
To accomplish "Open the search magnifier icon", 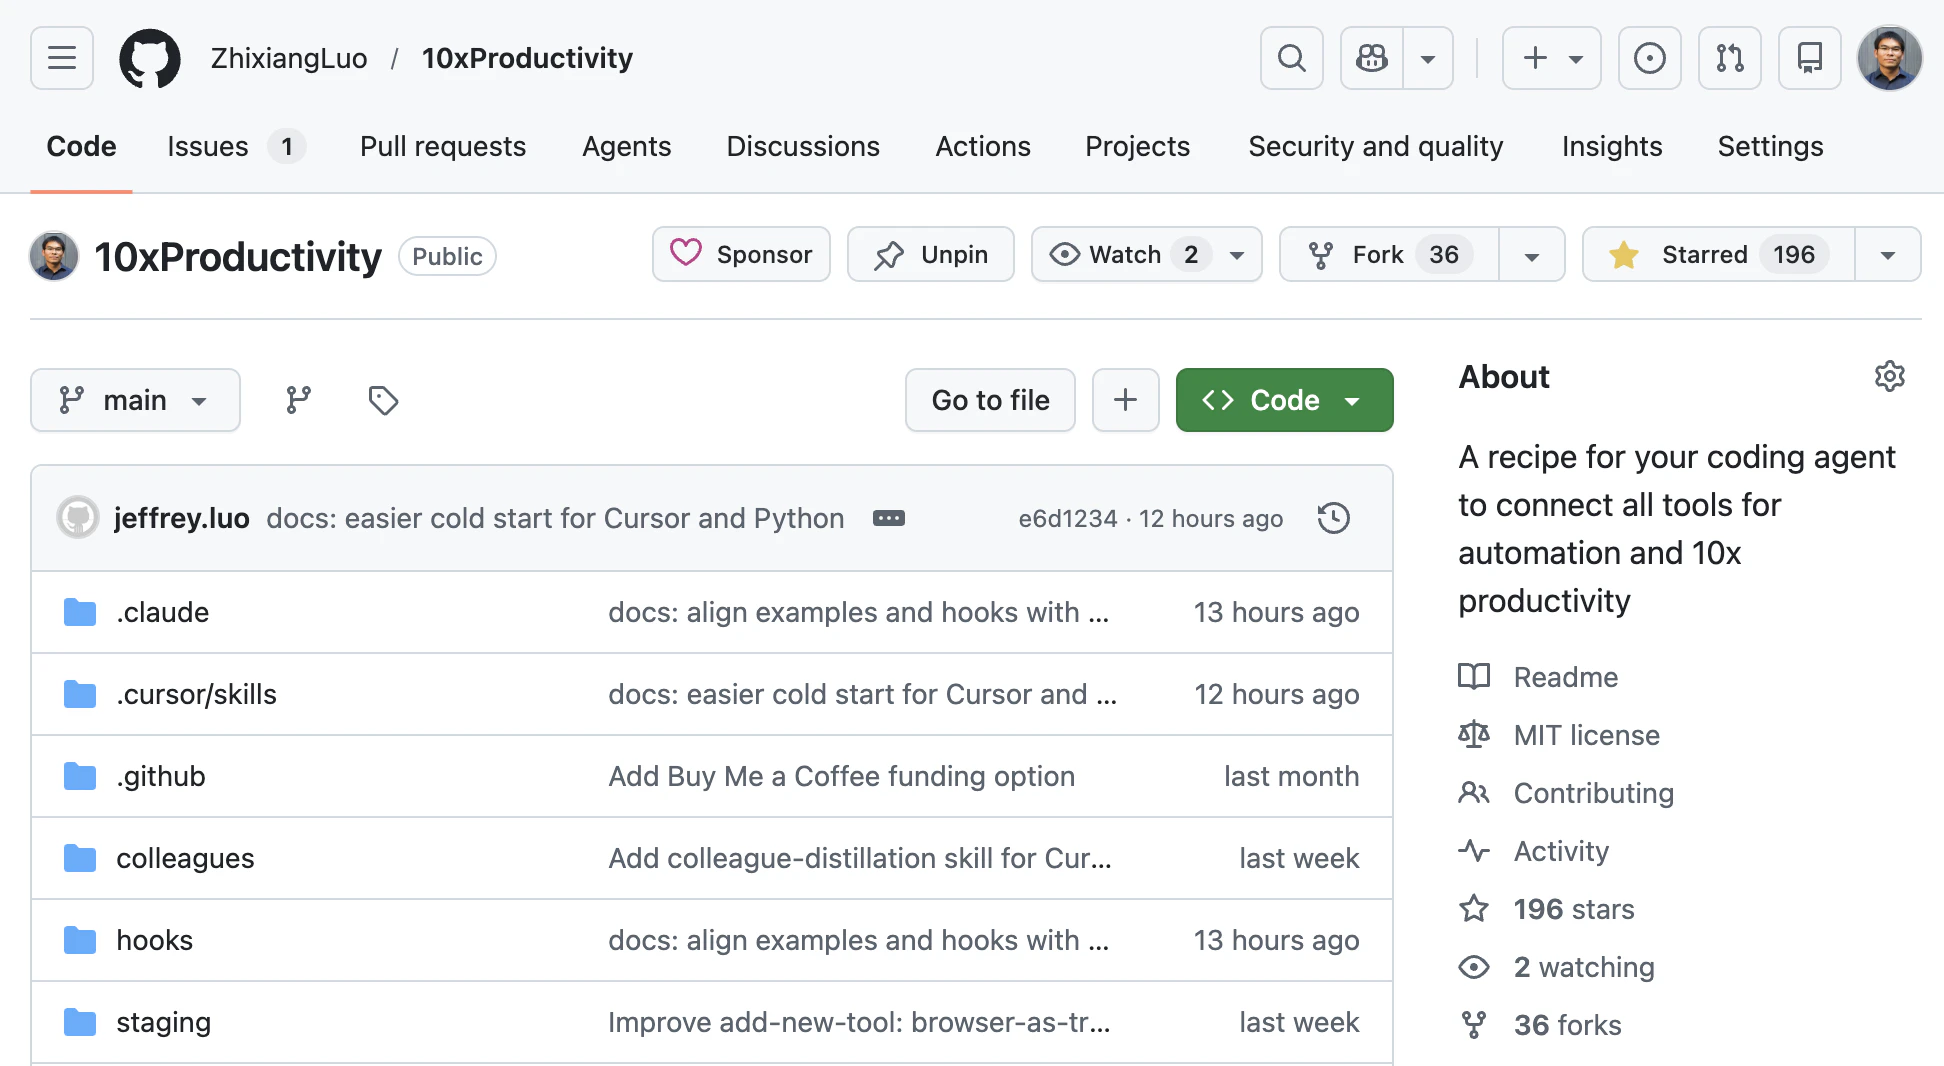I will (x=1291, y=58).
